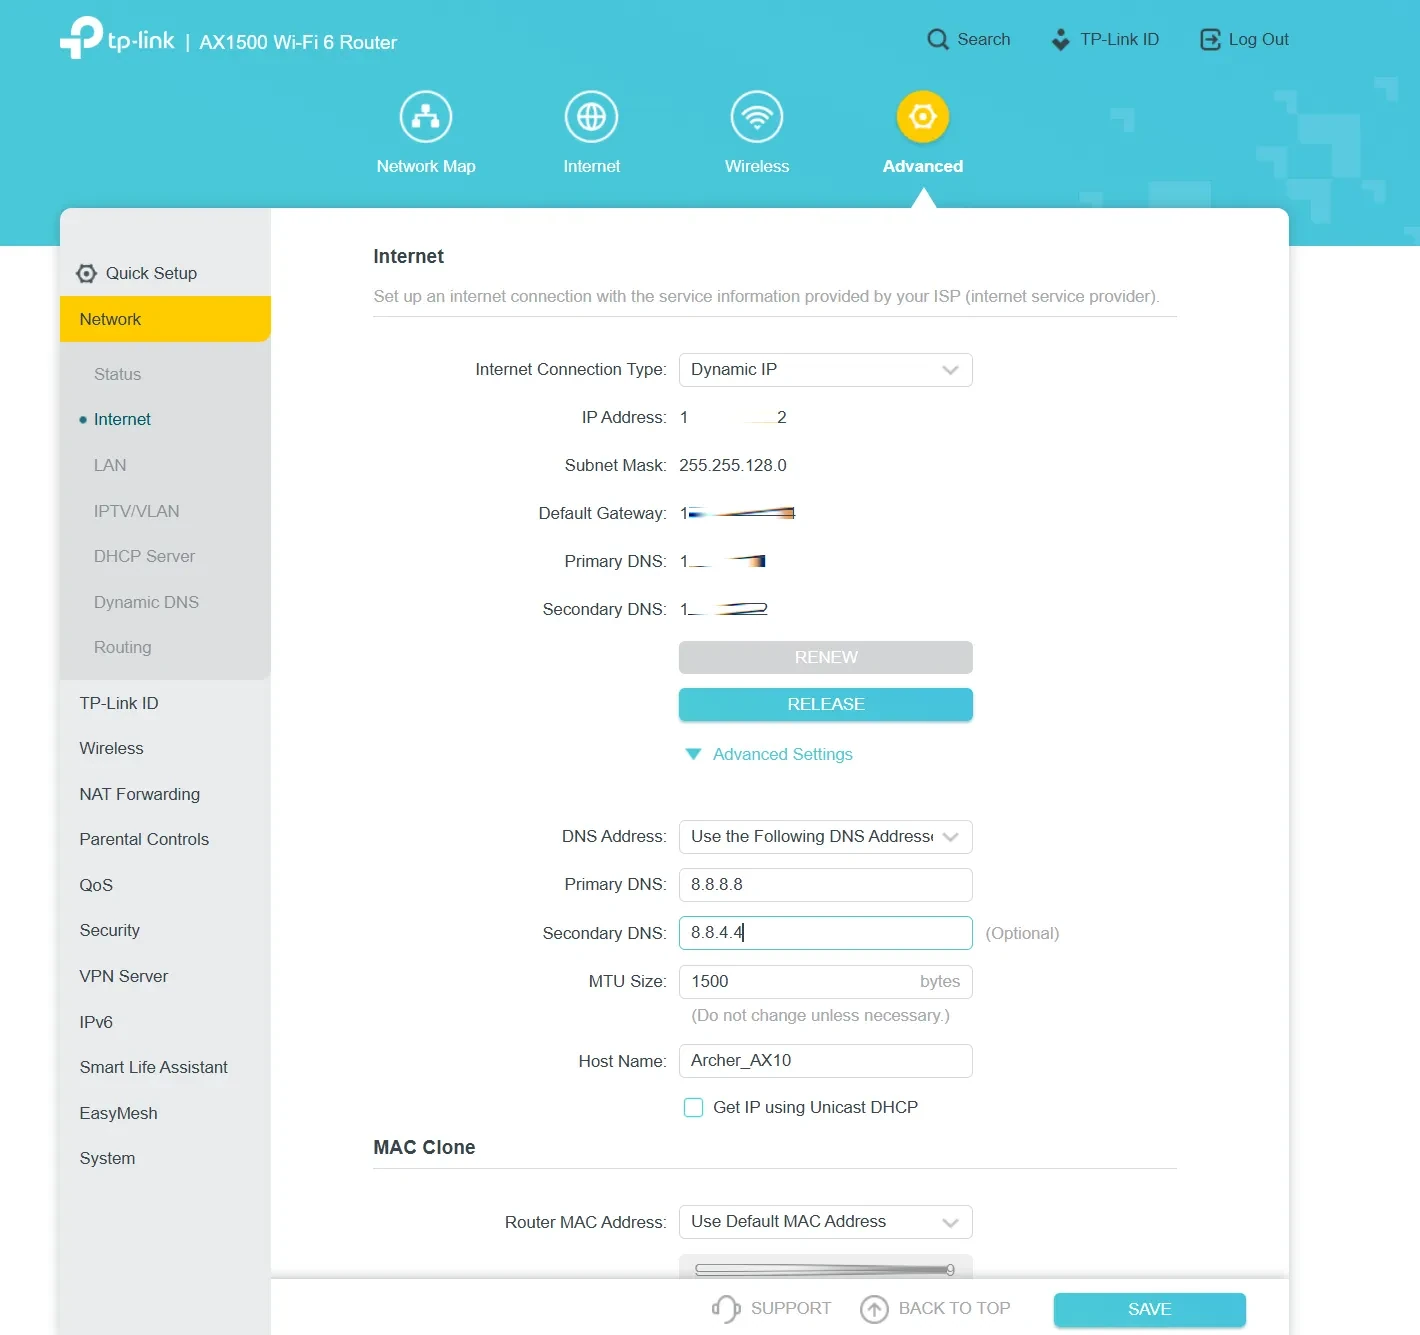Click the Primary DNS input field
Screen dimensions: 1420x1335
coord(825,885)
